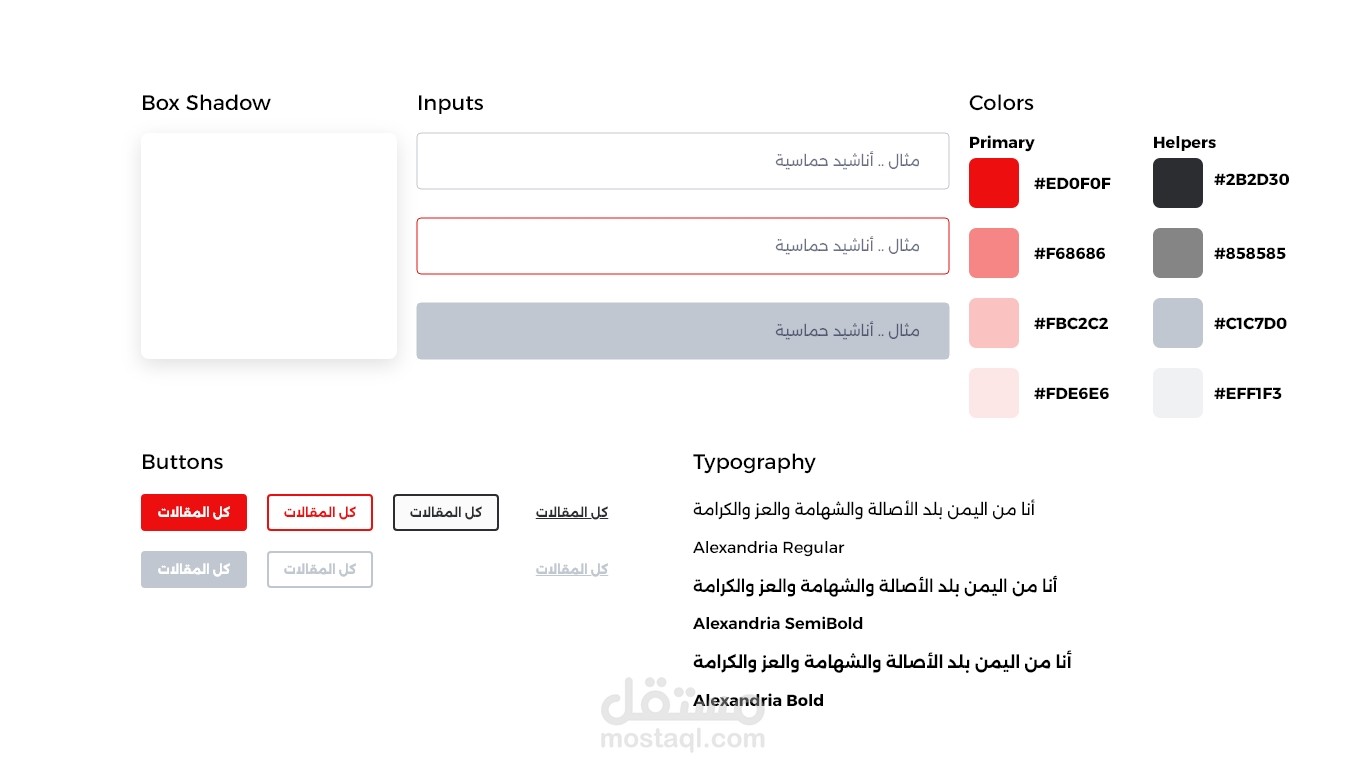Click the Box Shadow sample card
1366x768 pixels.
[269, 246]
